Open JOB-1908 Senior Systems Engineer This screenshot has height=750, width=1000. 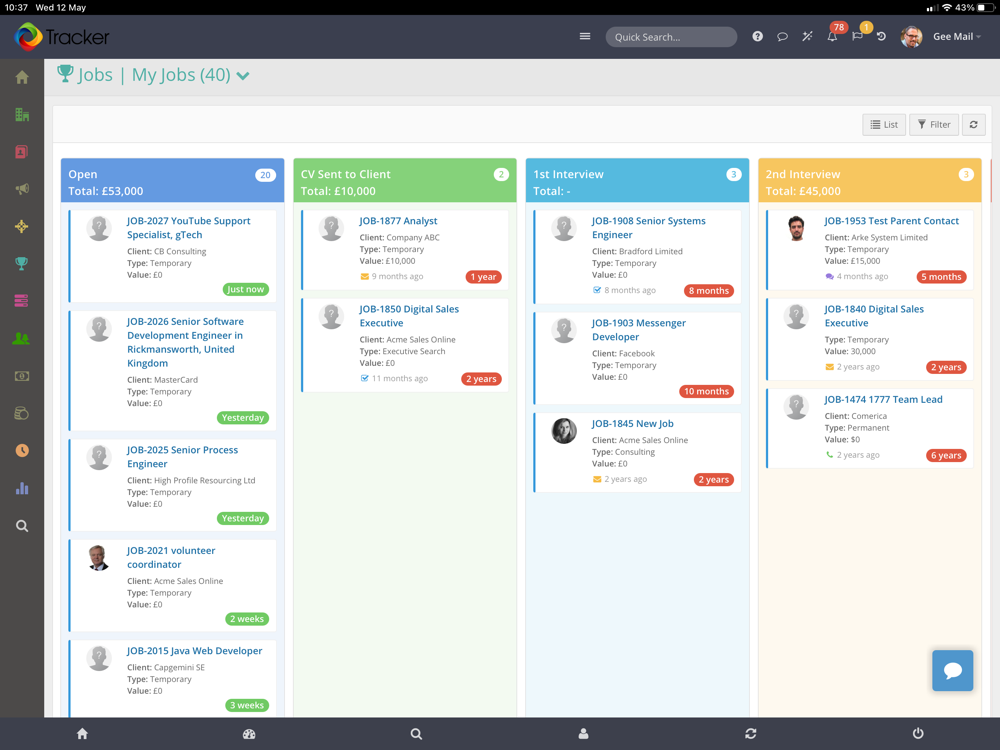pyautogui.click(x=648, y=228)
